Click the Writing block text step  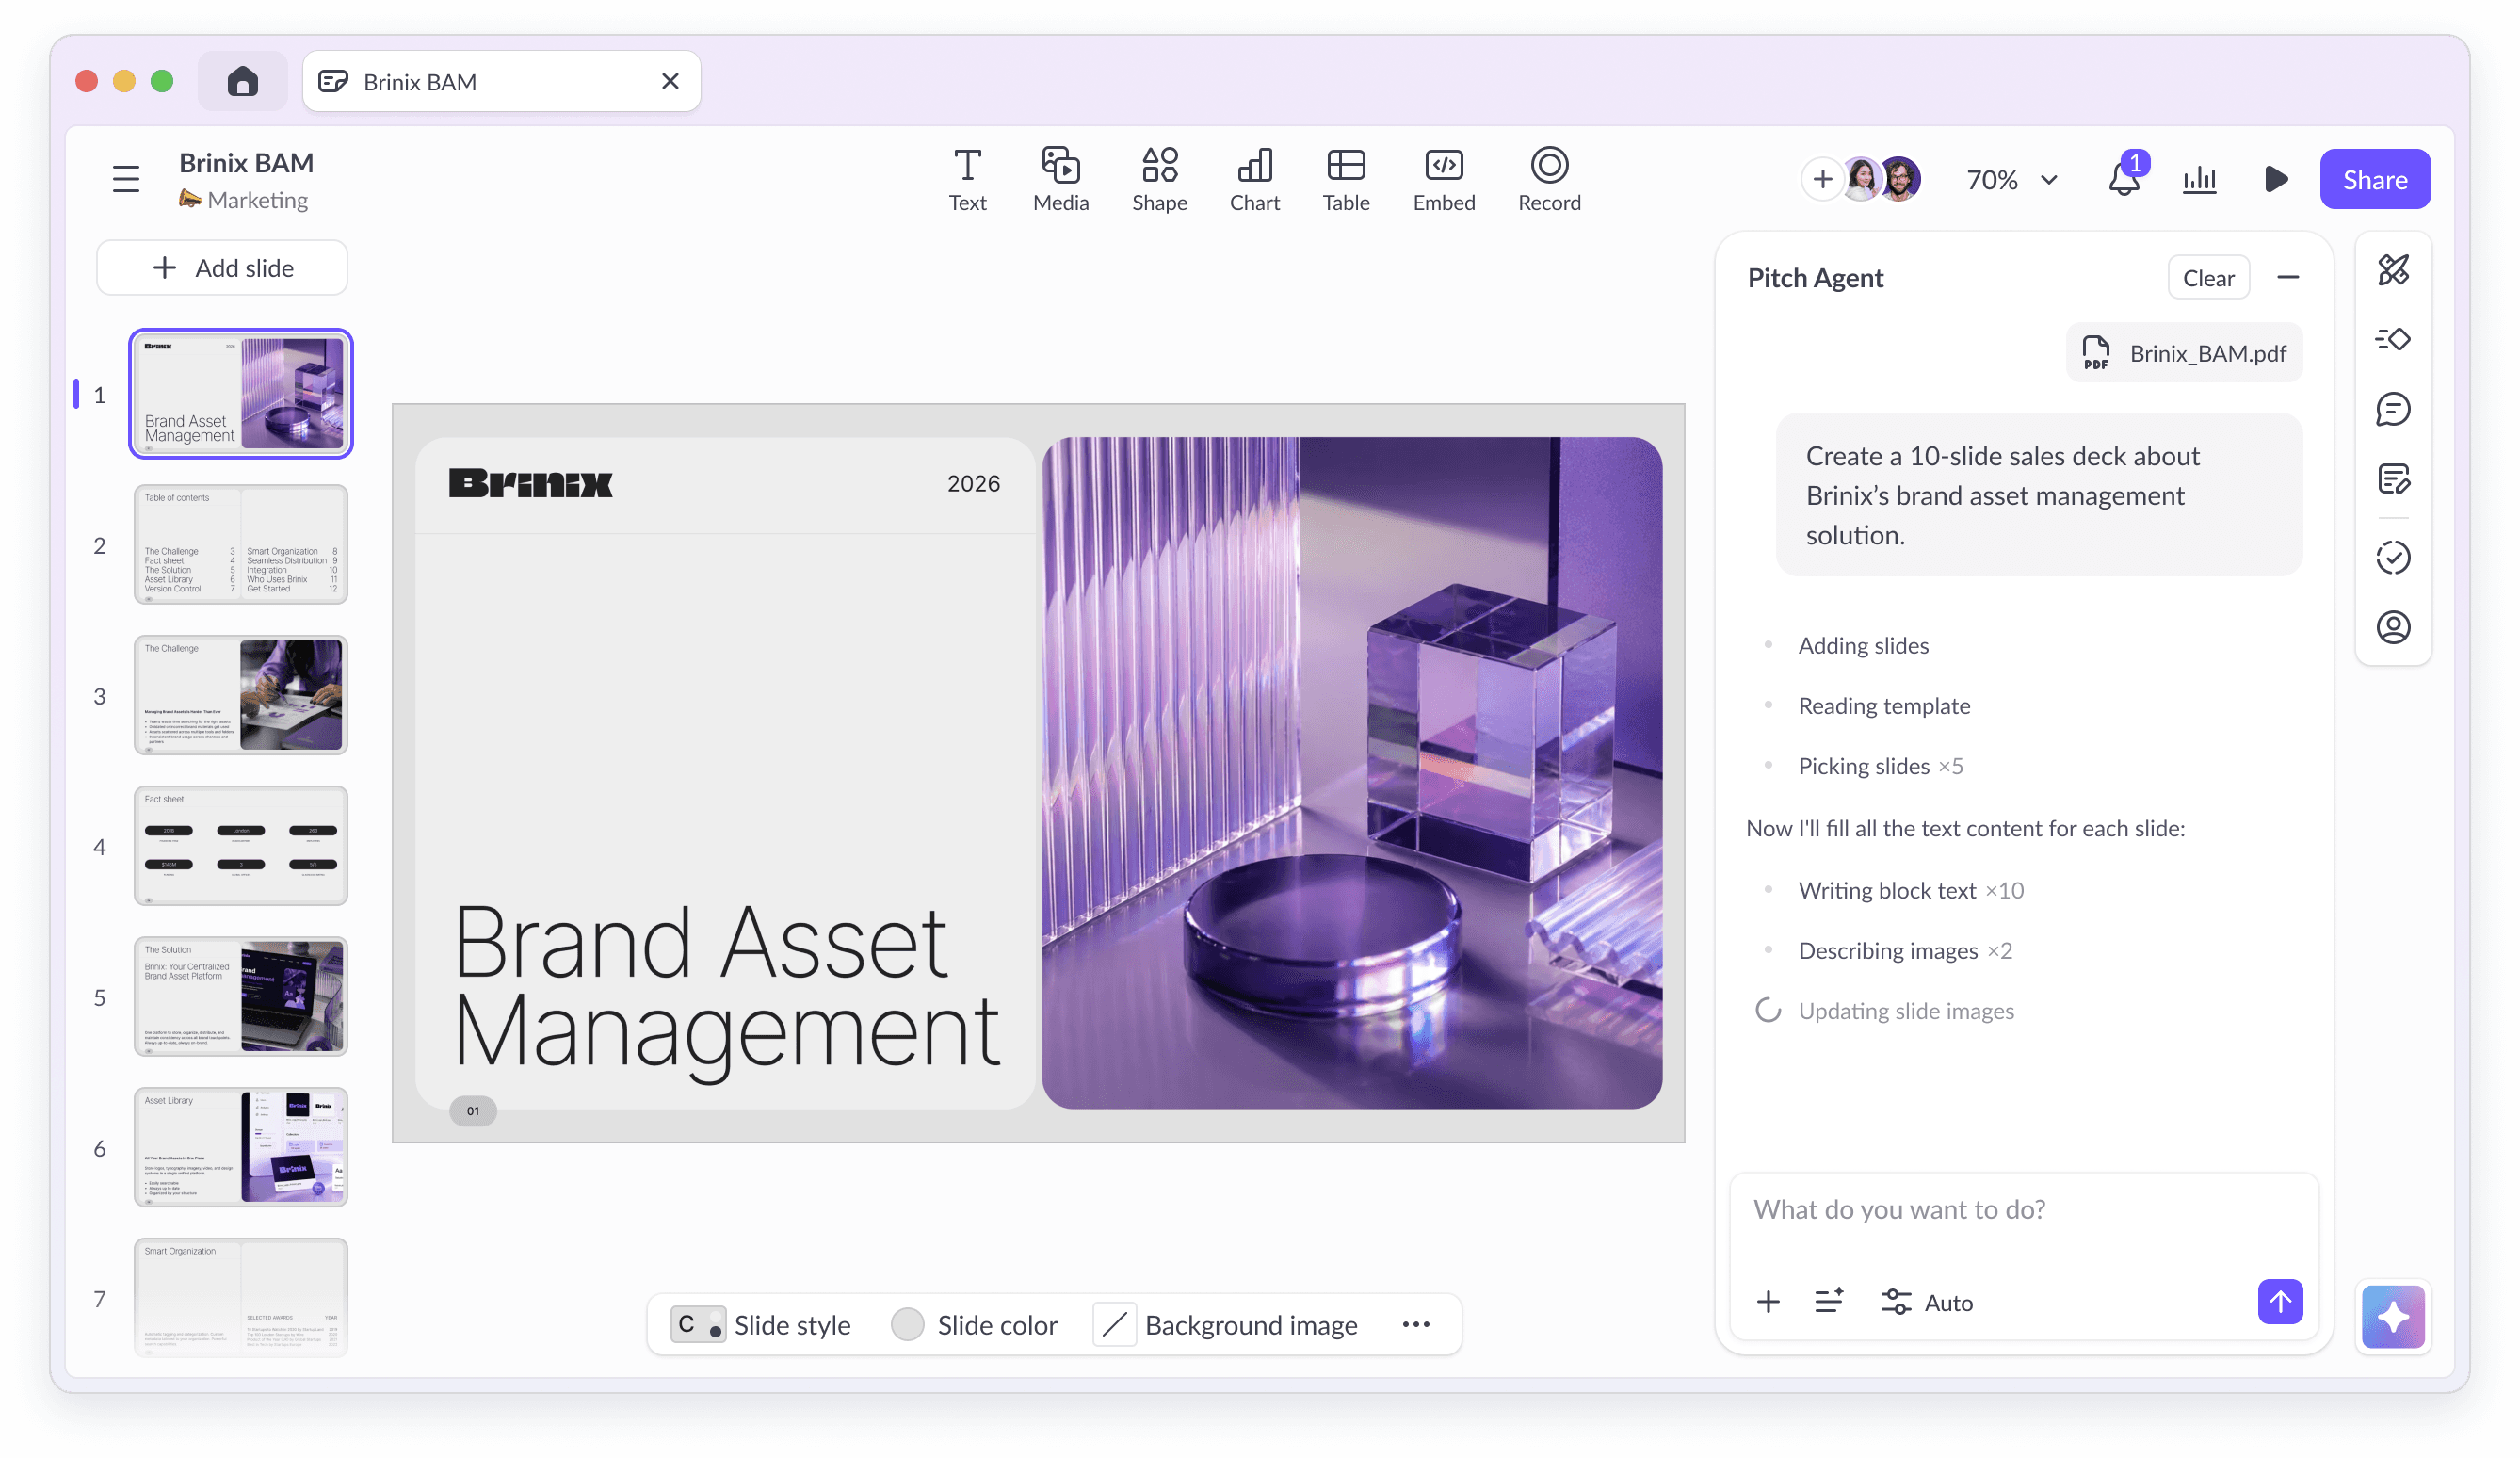[x=1910, y=890]
